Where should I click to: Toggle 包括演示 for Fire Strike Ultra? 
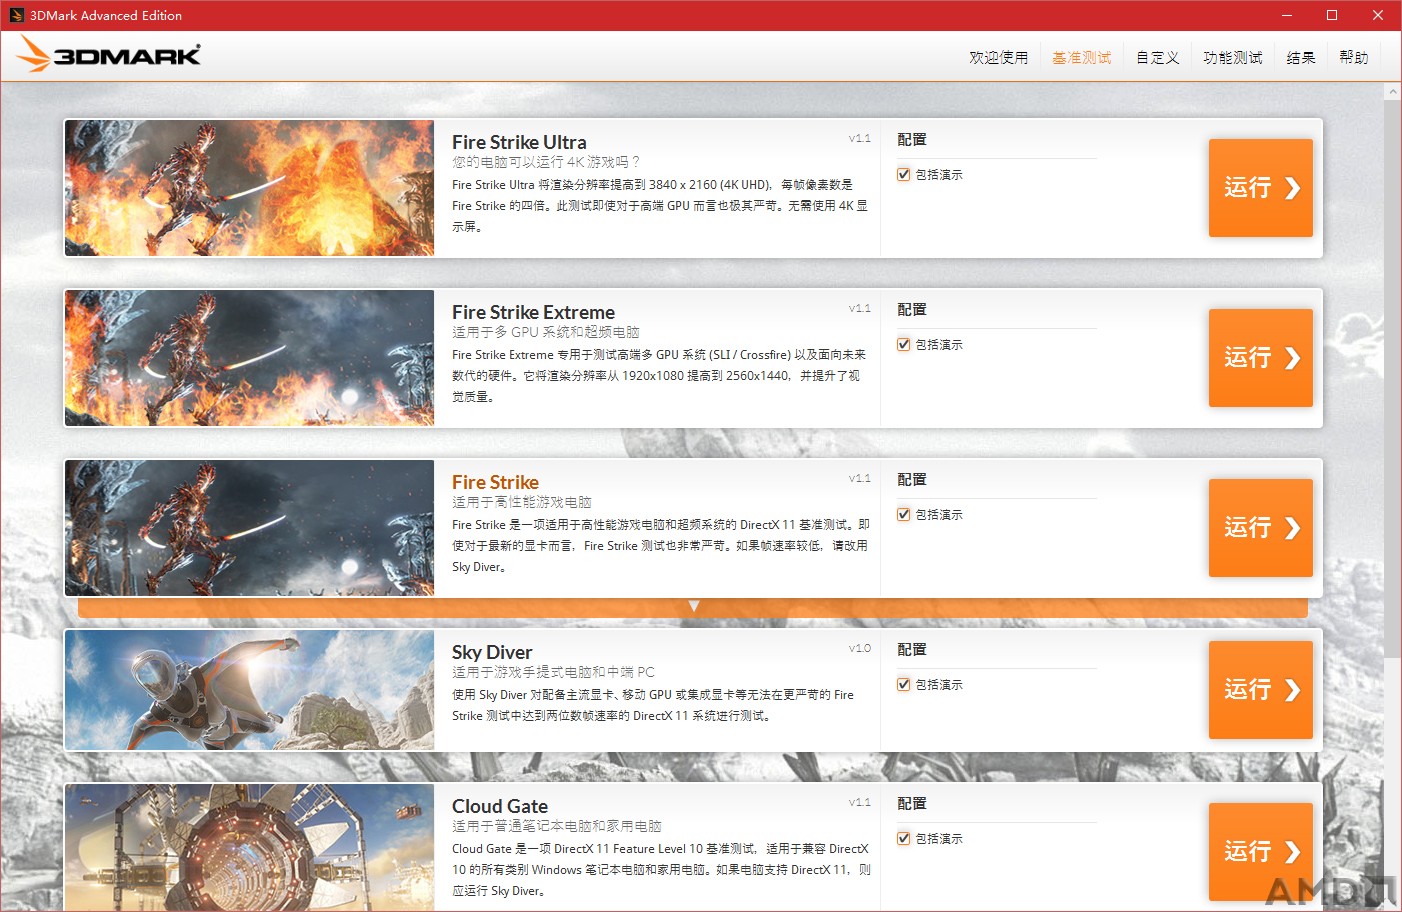(904, 174)
